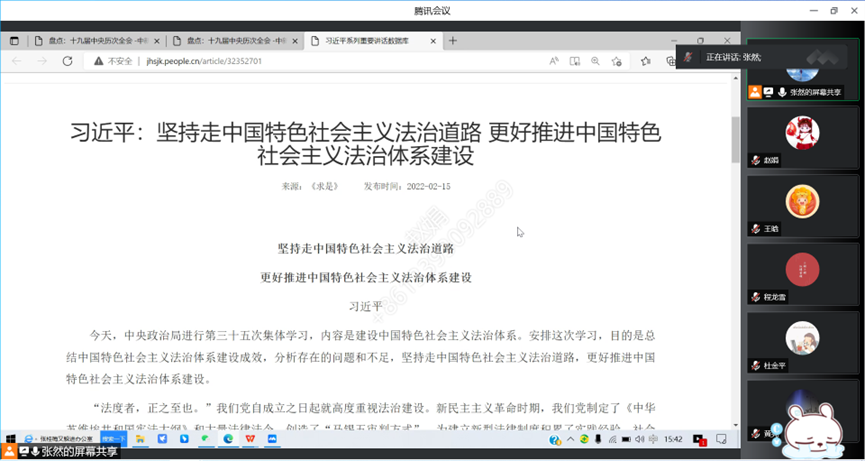The width and height of the screenshot is (865, 461).
Task: Open File Explorer from the taskbar
Action: click(x=140, y=439)
